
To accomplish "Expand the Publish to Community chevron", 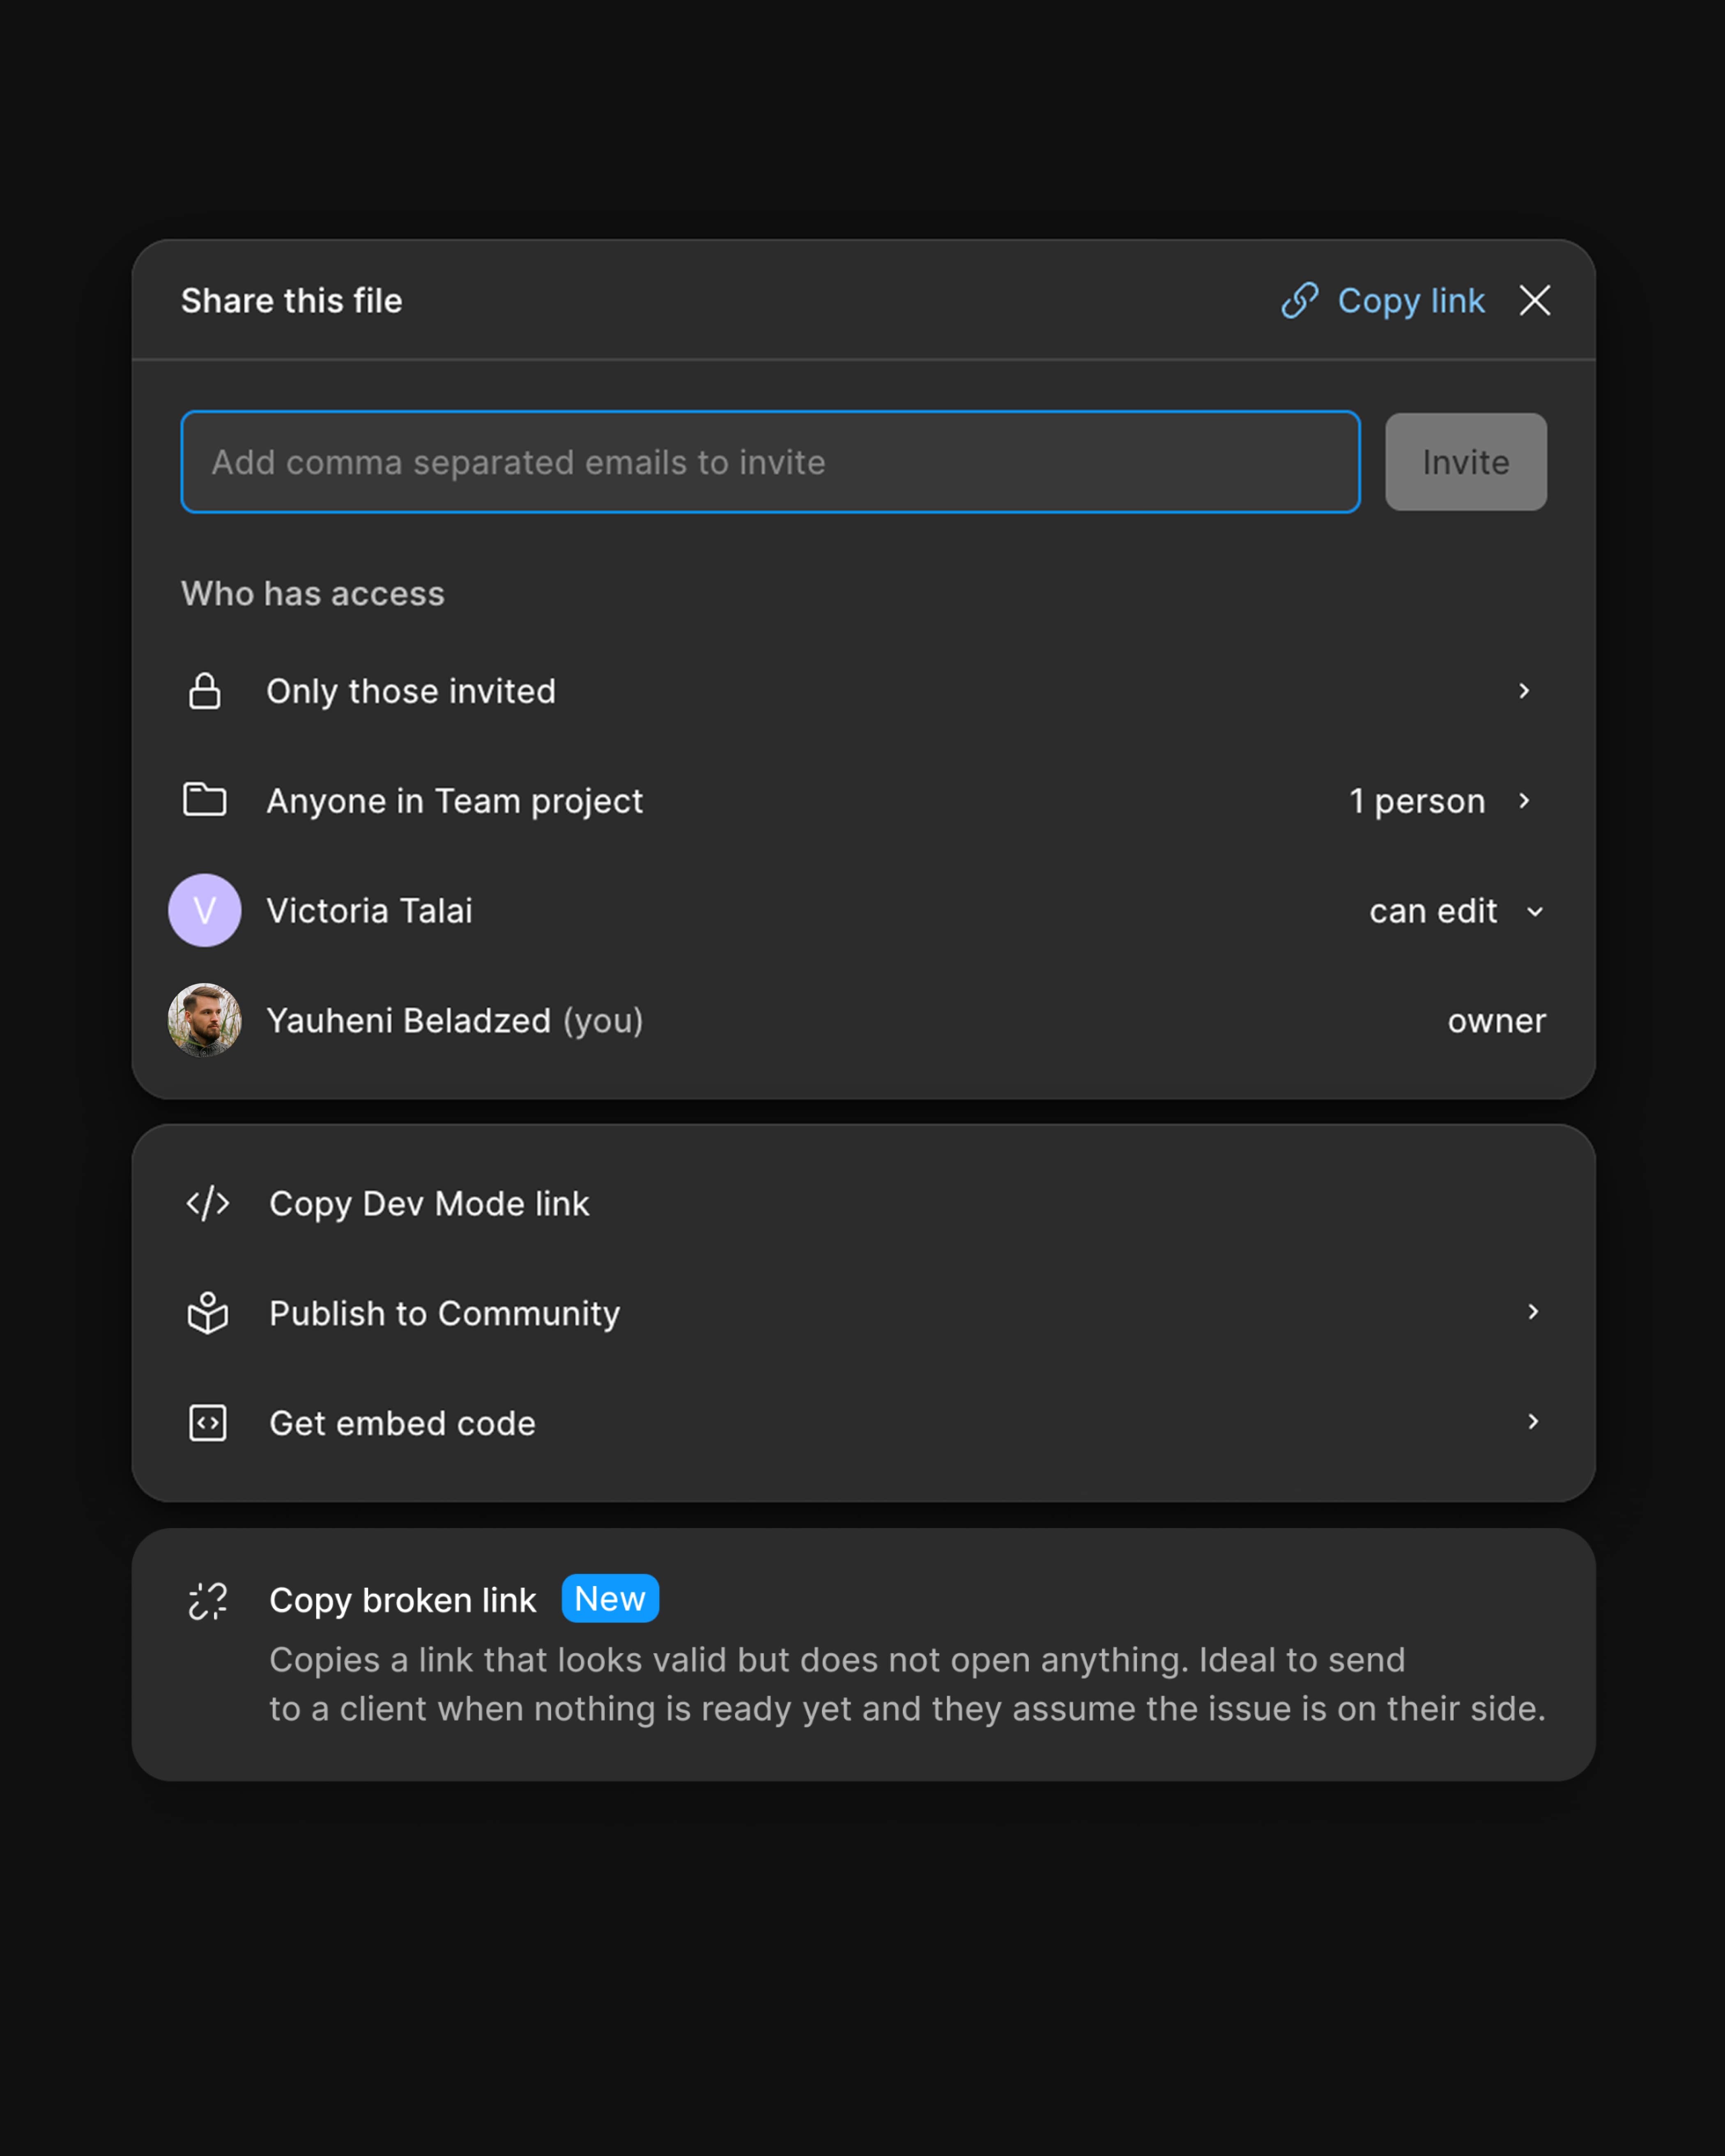I will tap(1533, 1312).
